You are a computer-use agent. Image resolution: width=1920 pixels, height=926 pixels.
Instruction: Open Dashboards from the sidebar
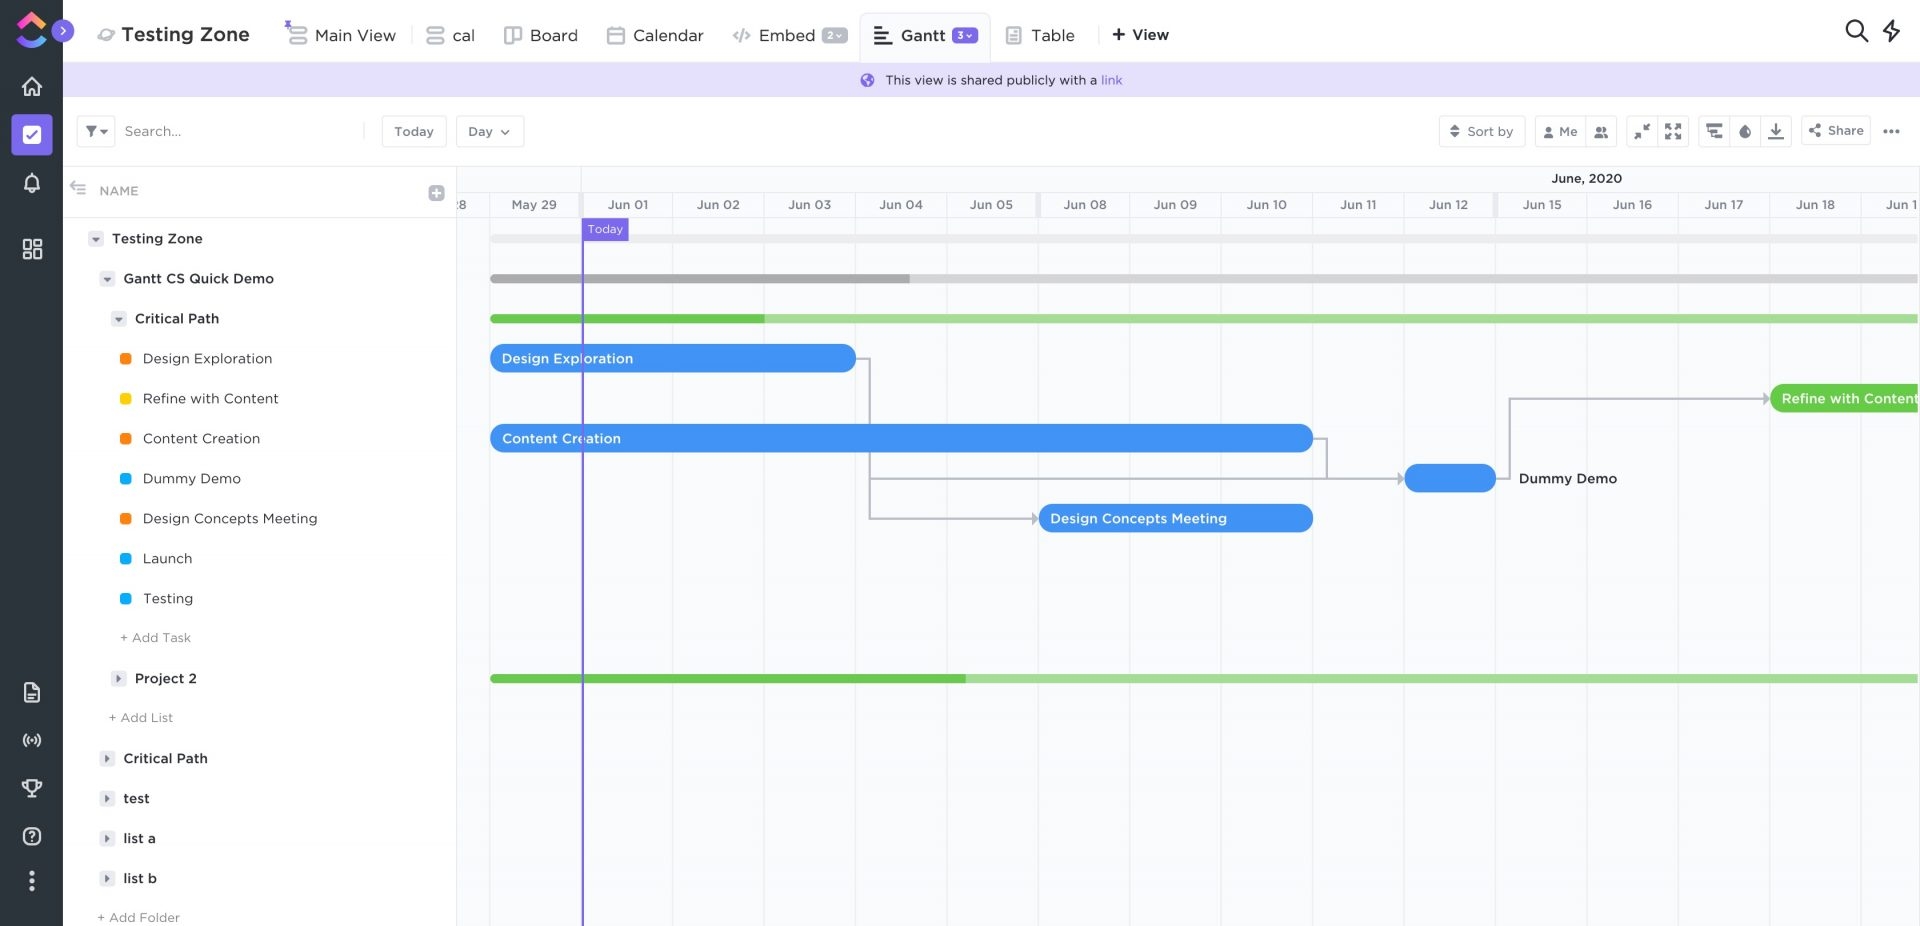click(x=32, y=249)
